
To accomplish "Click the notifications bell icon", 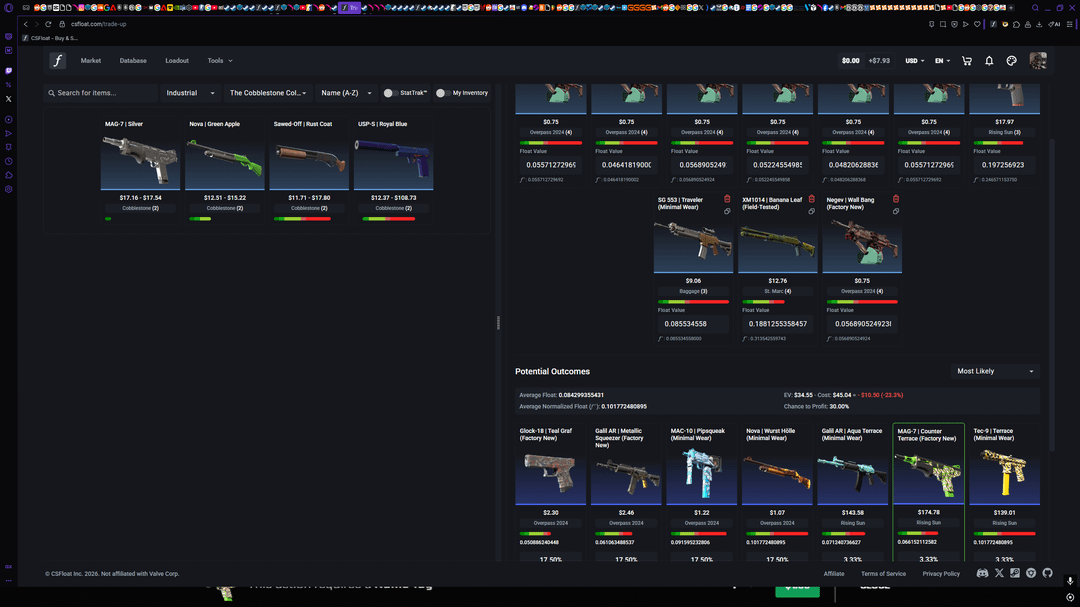I will 989,61.
